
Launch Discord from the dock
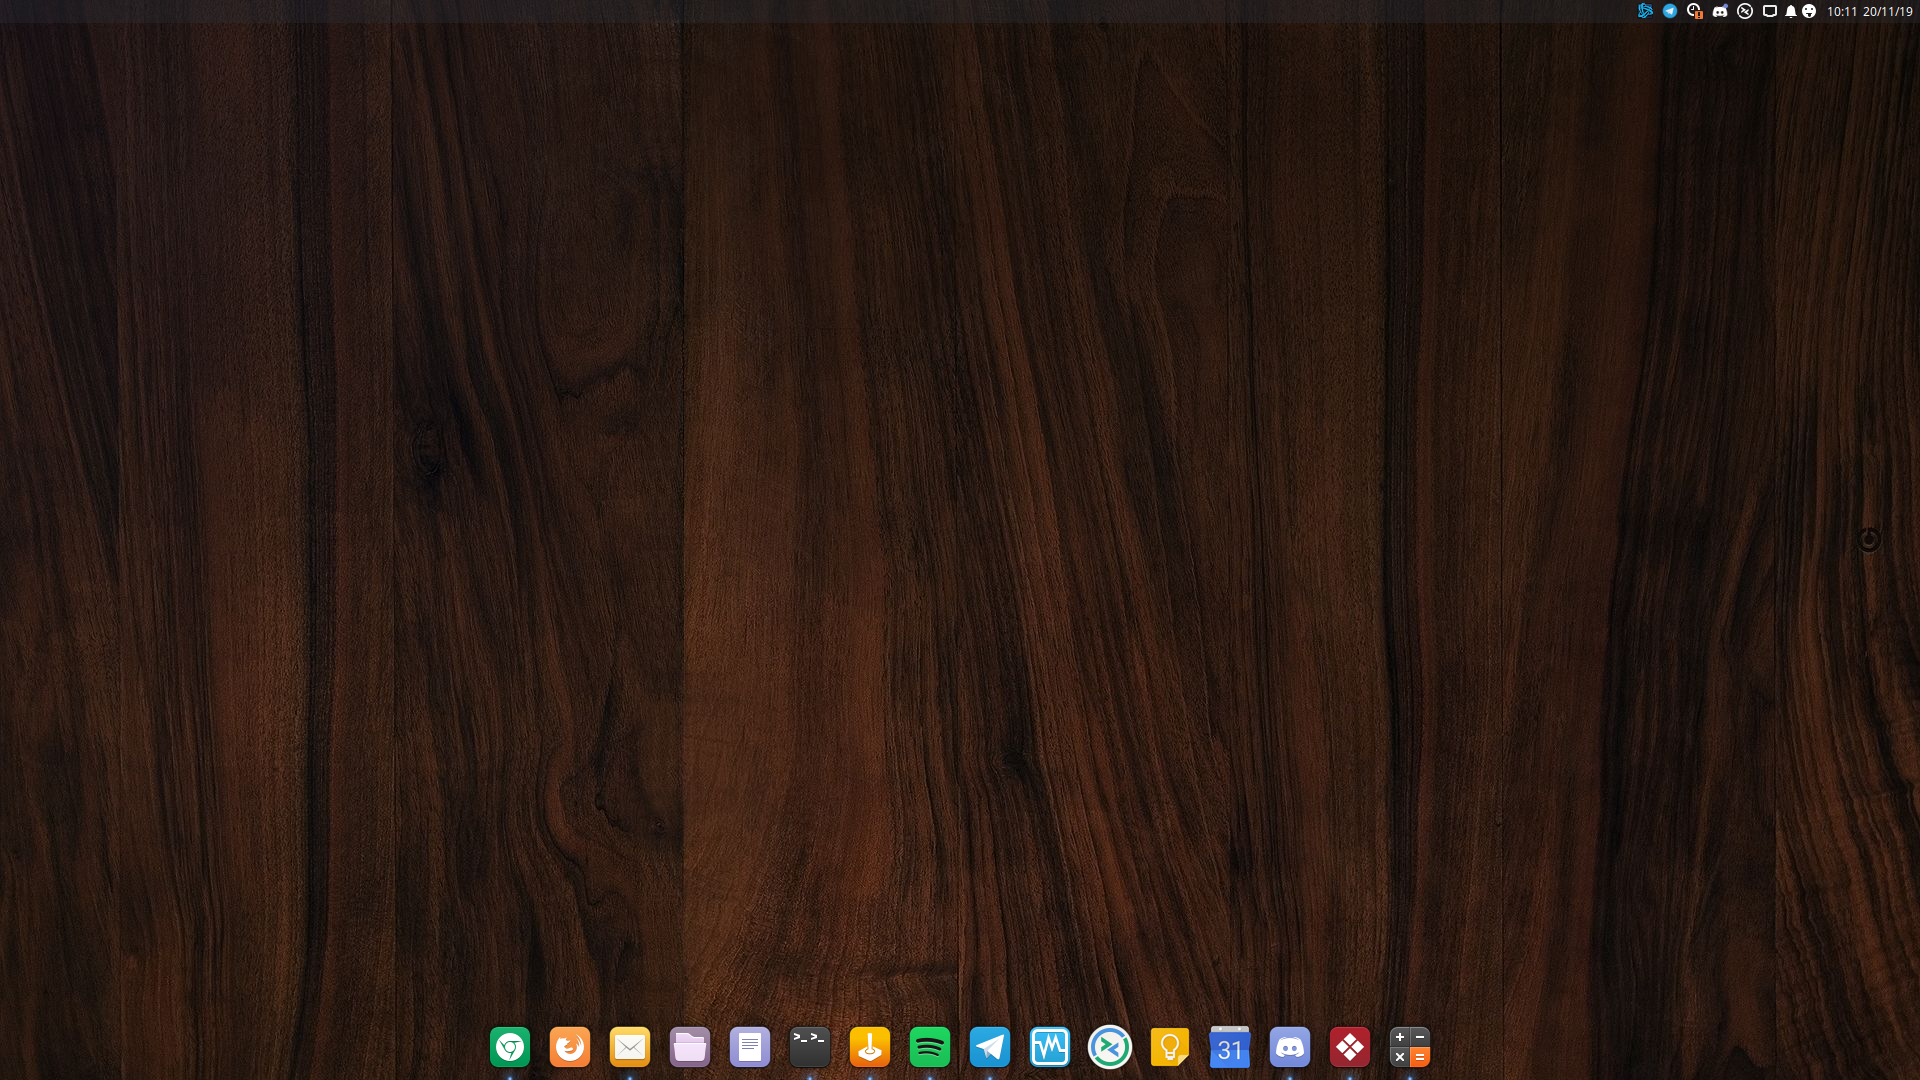[x=1290, y=1047]
